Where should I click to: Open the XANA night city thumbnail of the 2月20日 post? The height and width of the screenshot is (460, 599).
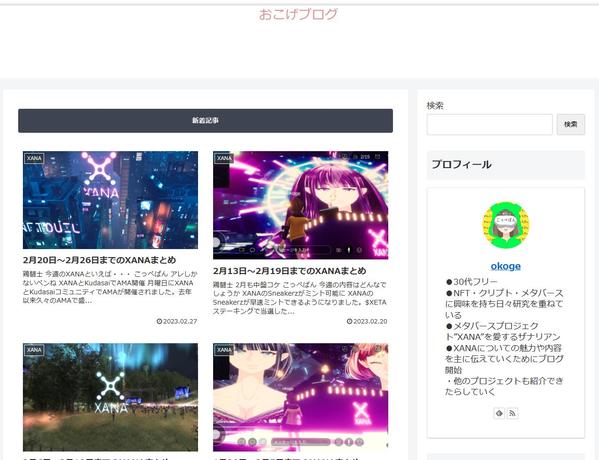coord(110,200)
